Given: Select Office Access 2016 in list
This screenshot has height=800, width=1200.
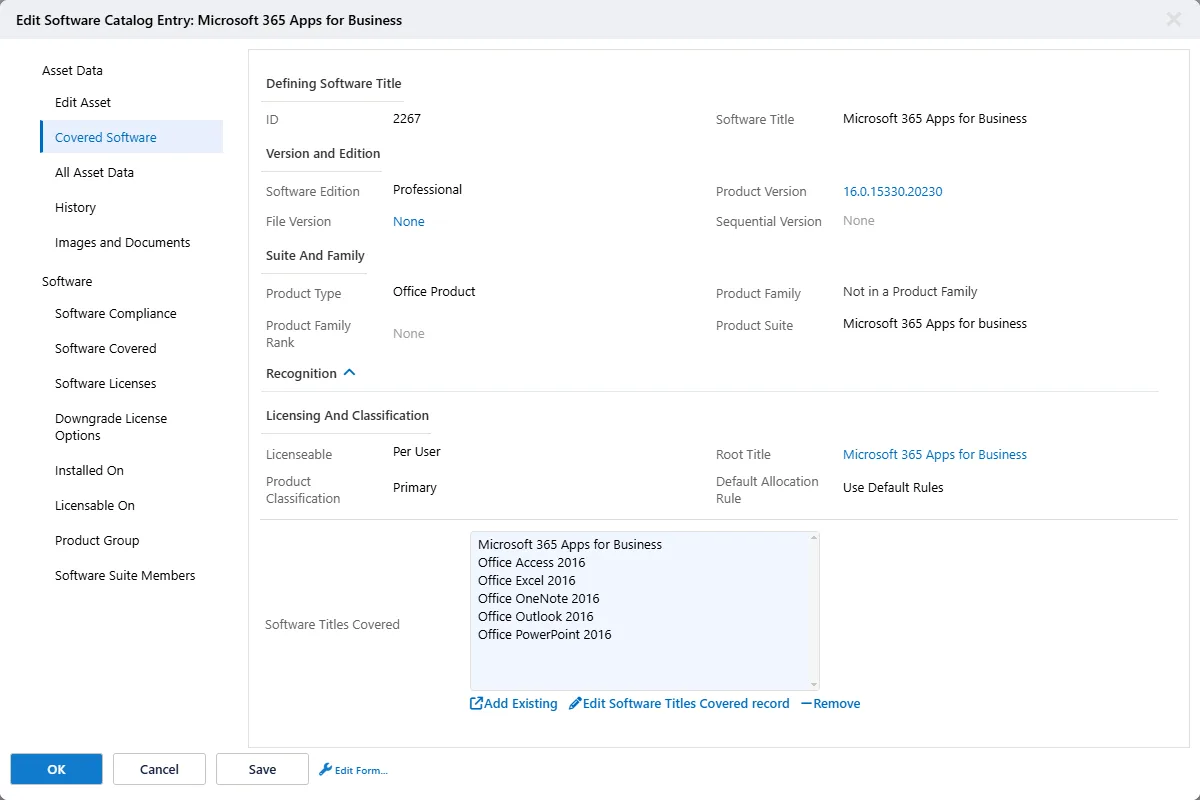Looking at the screenshot, I should [x=532, y=562].
